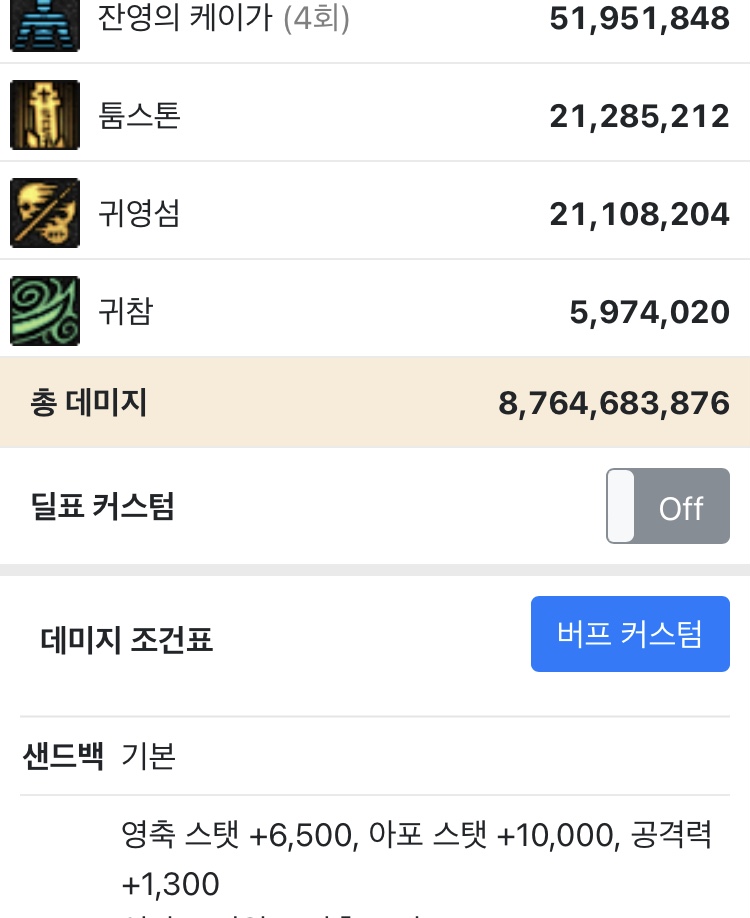Image resolution: width=750 pixels, height=918 pixels.
Task: Click the 툼스톤 tombstone skill icon
Action: pos(45,115)
